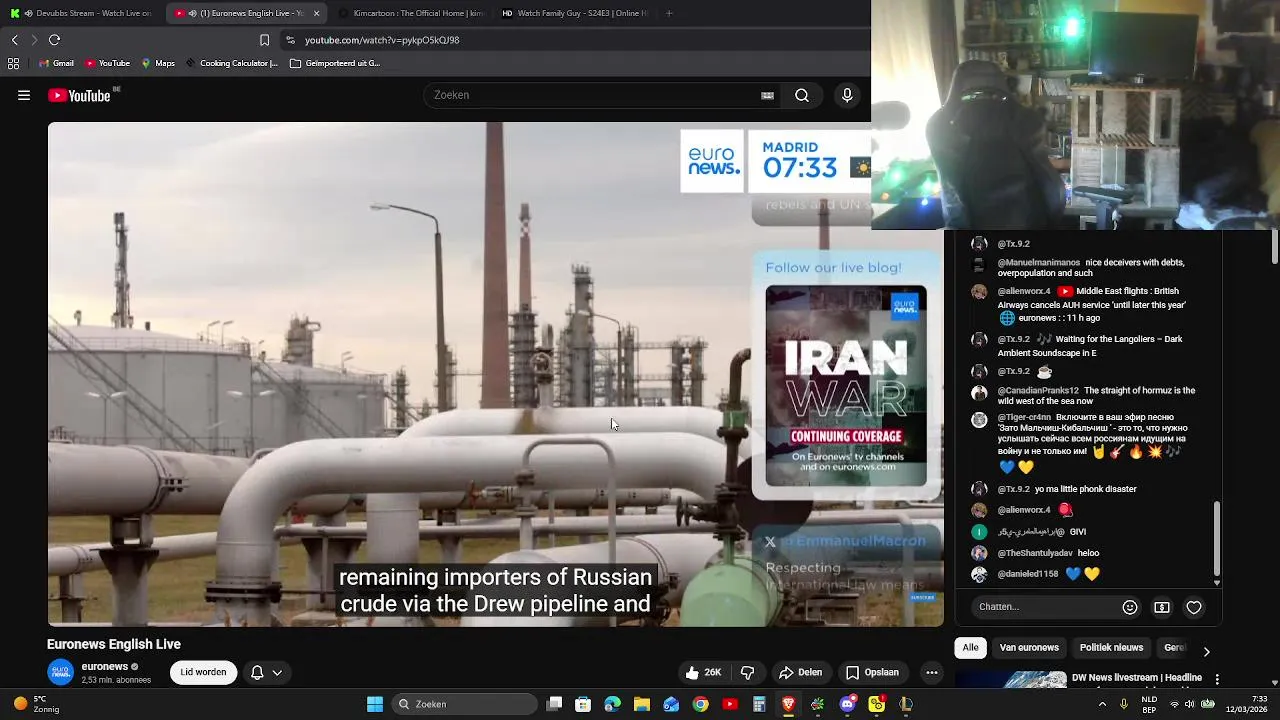Click the Lid worden button
The height and width of the screenshot is (720, 1280).
[x=203, y=672]
